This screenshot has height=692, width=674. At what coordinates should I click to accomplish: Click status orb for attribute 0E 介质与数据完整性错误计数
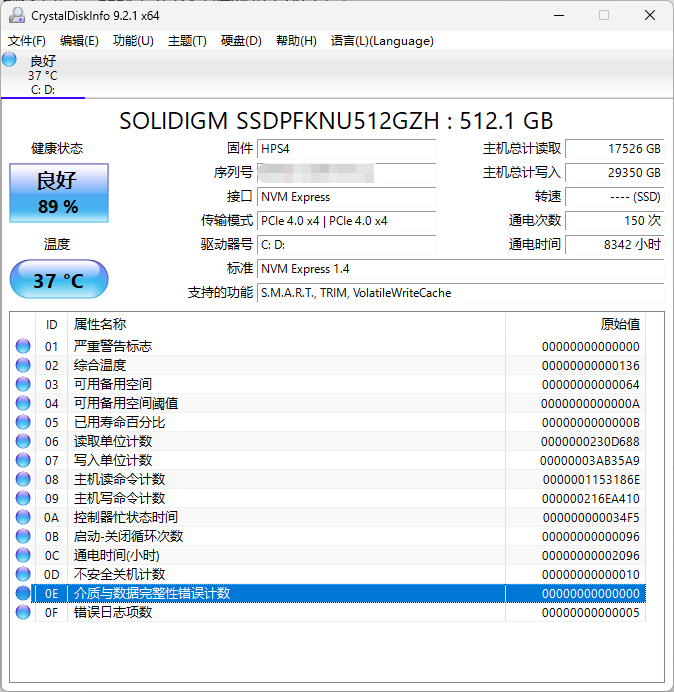click(x=23, y=593)
